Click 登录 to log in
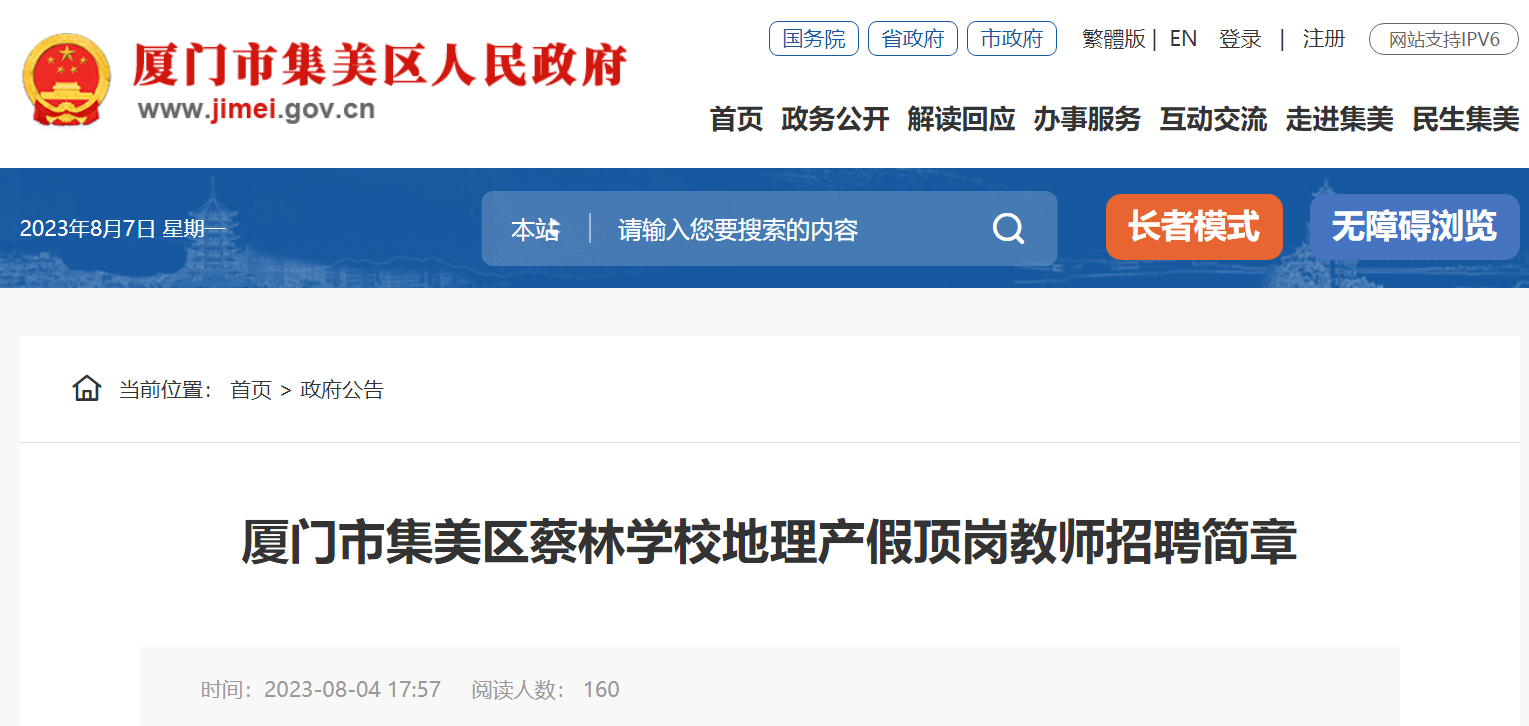Viewport: 1529px width, 726px height. tap(1240, 39)
